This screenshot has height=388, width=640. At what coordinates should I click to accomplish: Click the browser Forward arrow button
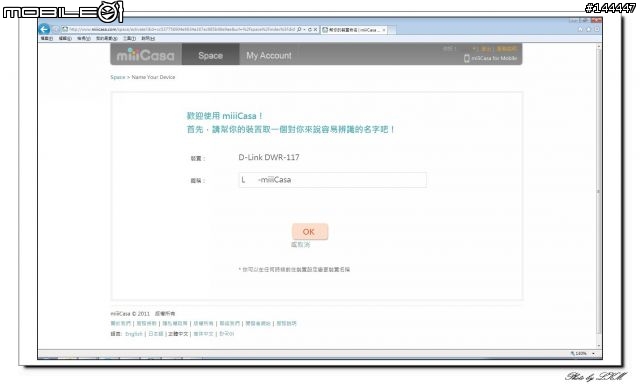coord(56,29)
